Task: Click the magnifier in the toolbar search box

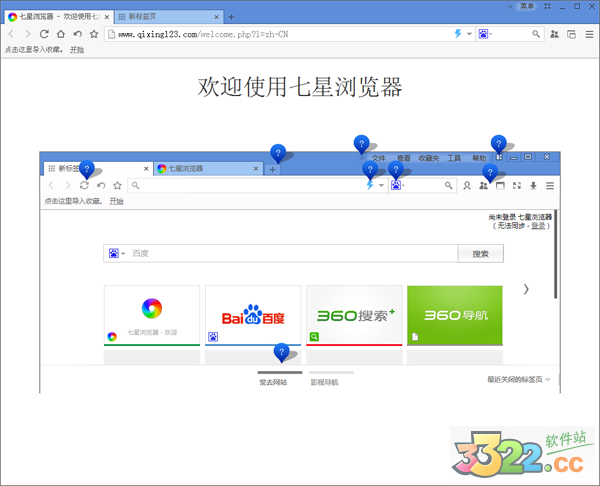Action: (536, 34)
